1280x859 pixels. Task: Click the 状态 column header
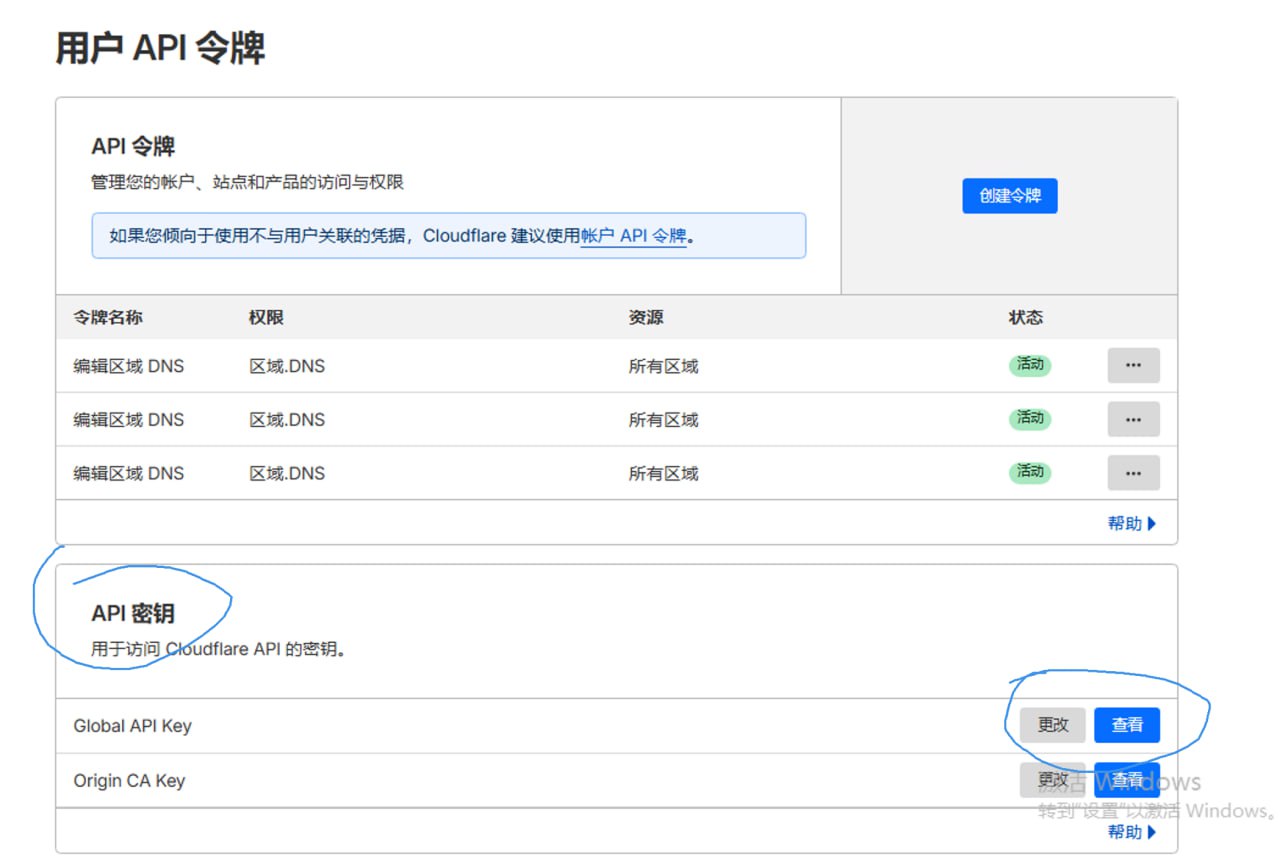pyautogui.click(x=1026, y=317)
